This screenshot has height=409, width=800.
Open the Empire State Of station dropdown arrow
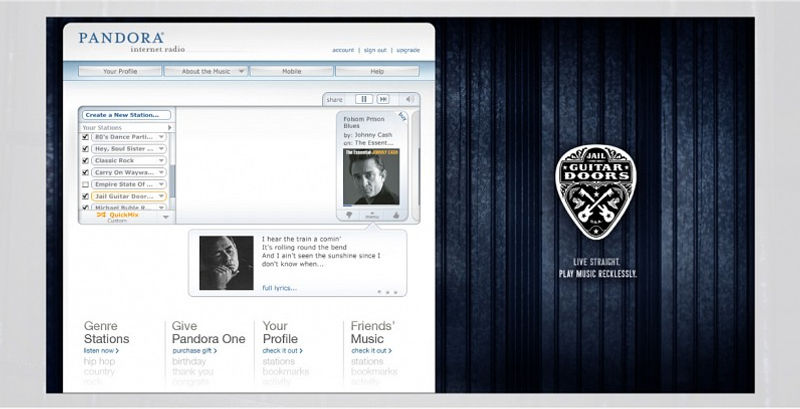click(161, 184)
